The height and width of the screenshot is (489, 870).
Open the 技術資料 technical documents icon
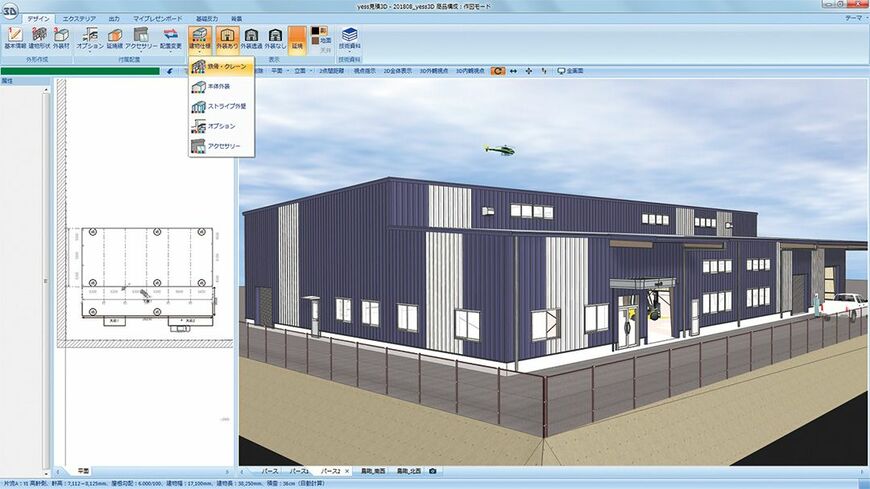pyautogui.click(x=350, y=38)
